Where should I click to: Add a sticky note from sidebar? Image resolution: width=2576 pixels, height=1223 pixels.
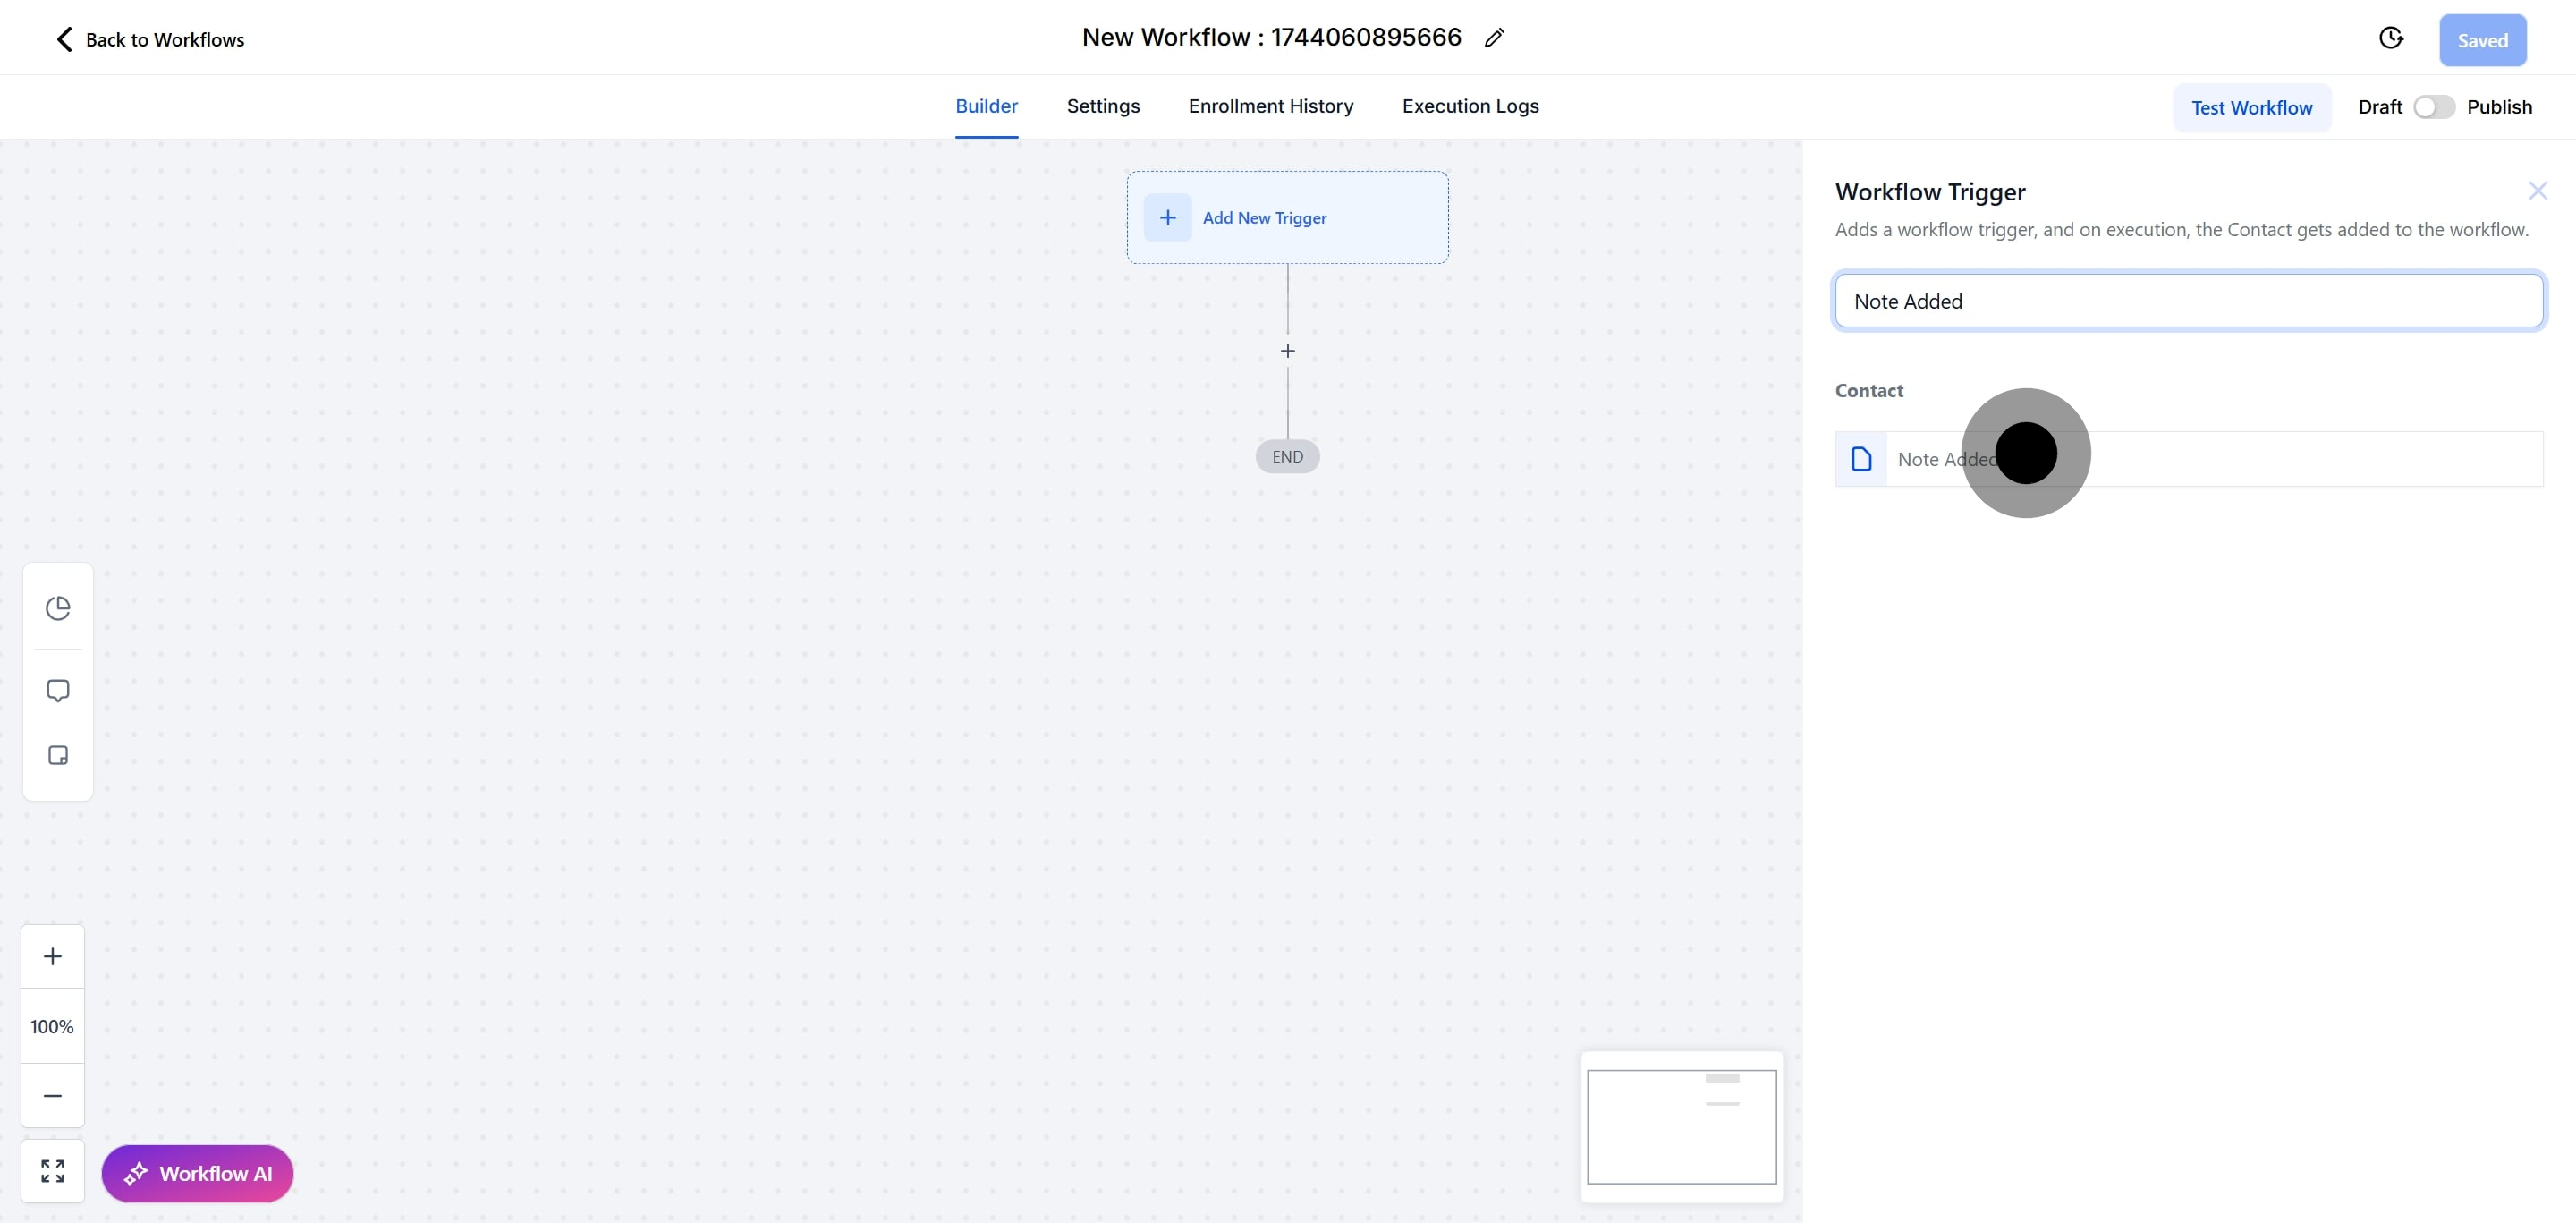coord(58,756)
